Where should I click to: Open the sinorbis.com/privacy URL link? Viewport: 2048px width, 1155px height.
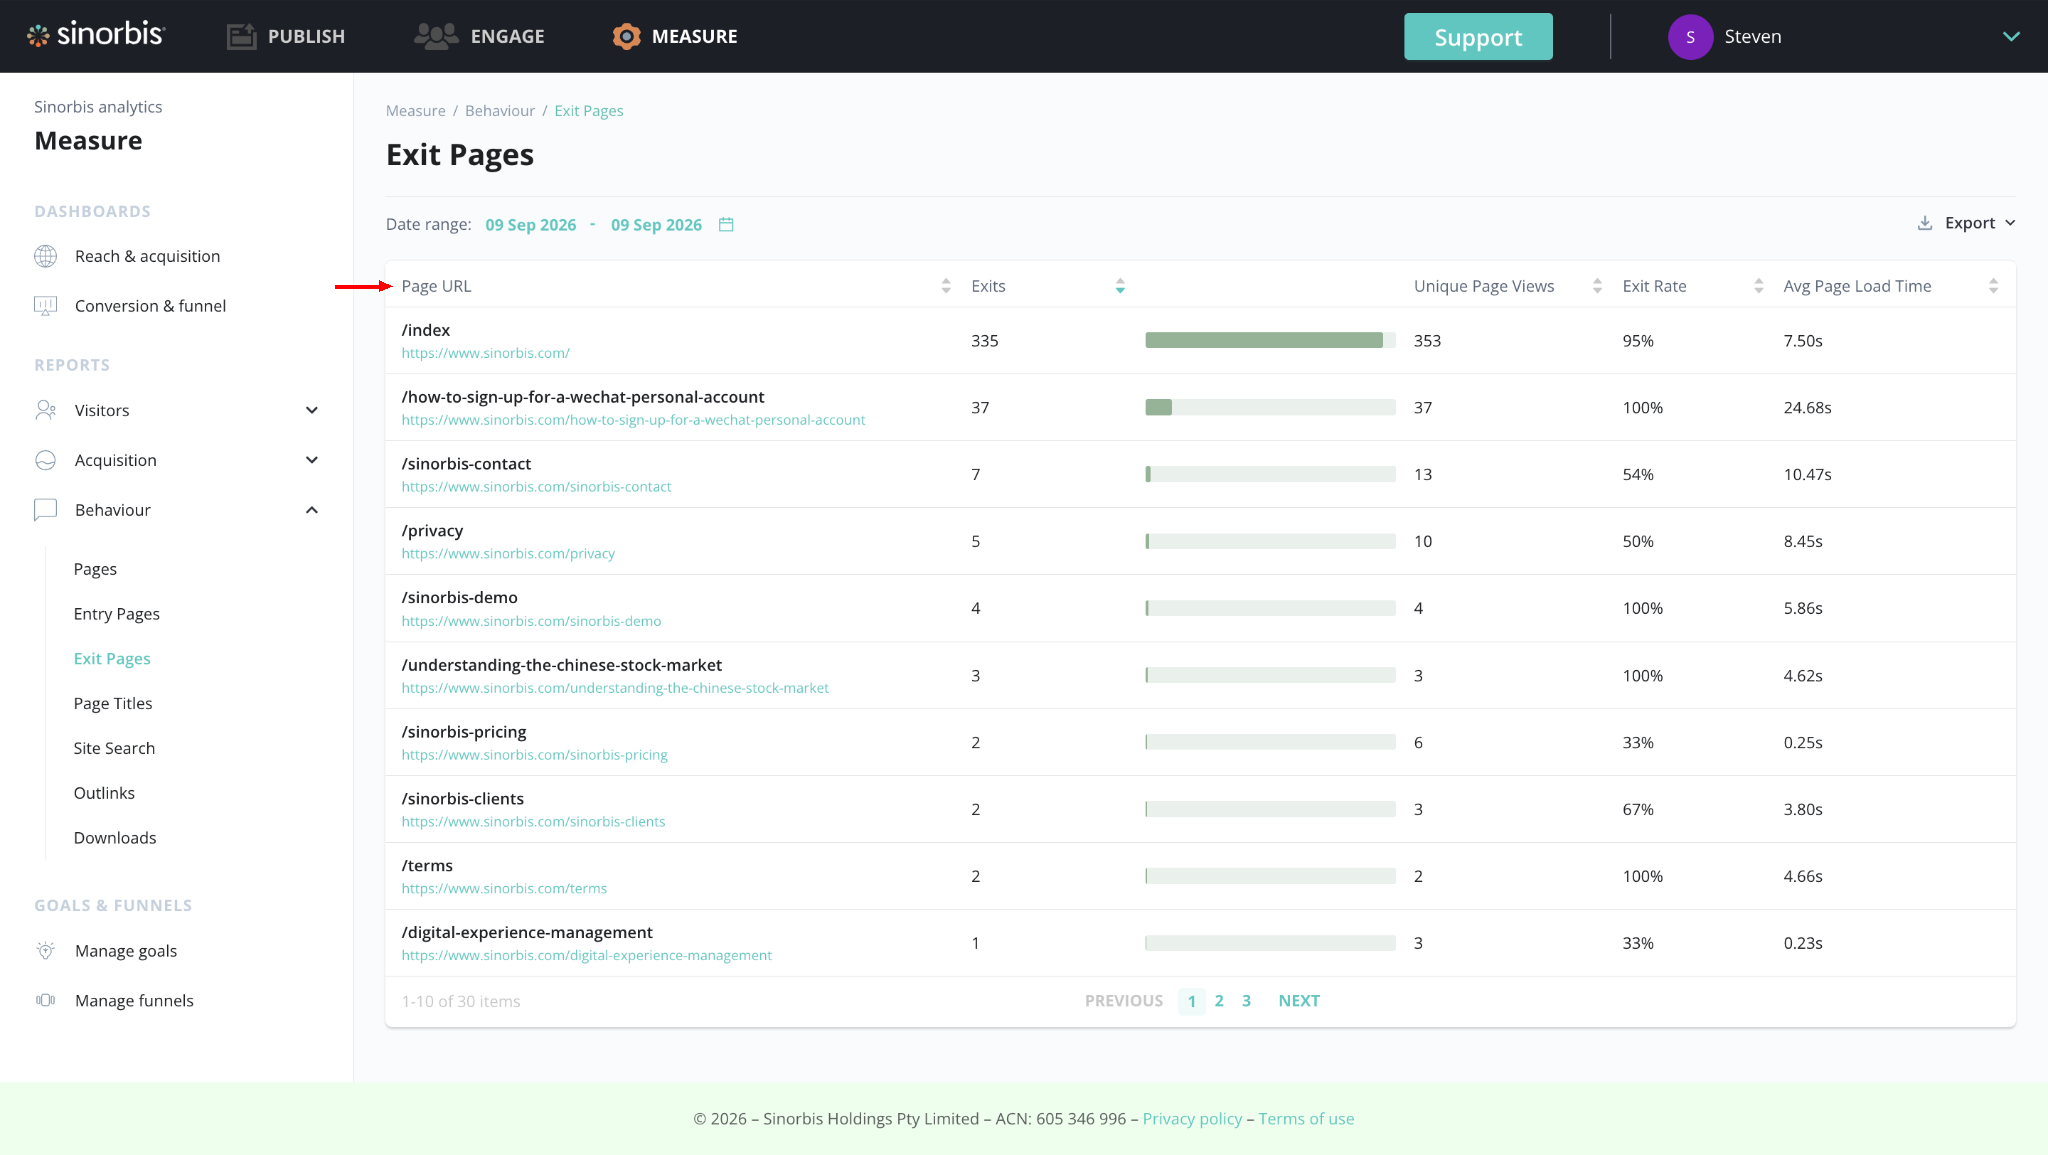click(508, 554)
